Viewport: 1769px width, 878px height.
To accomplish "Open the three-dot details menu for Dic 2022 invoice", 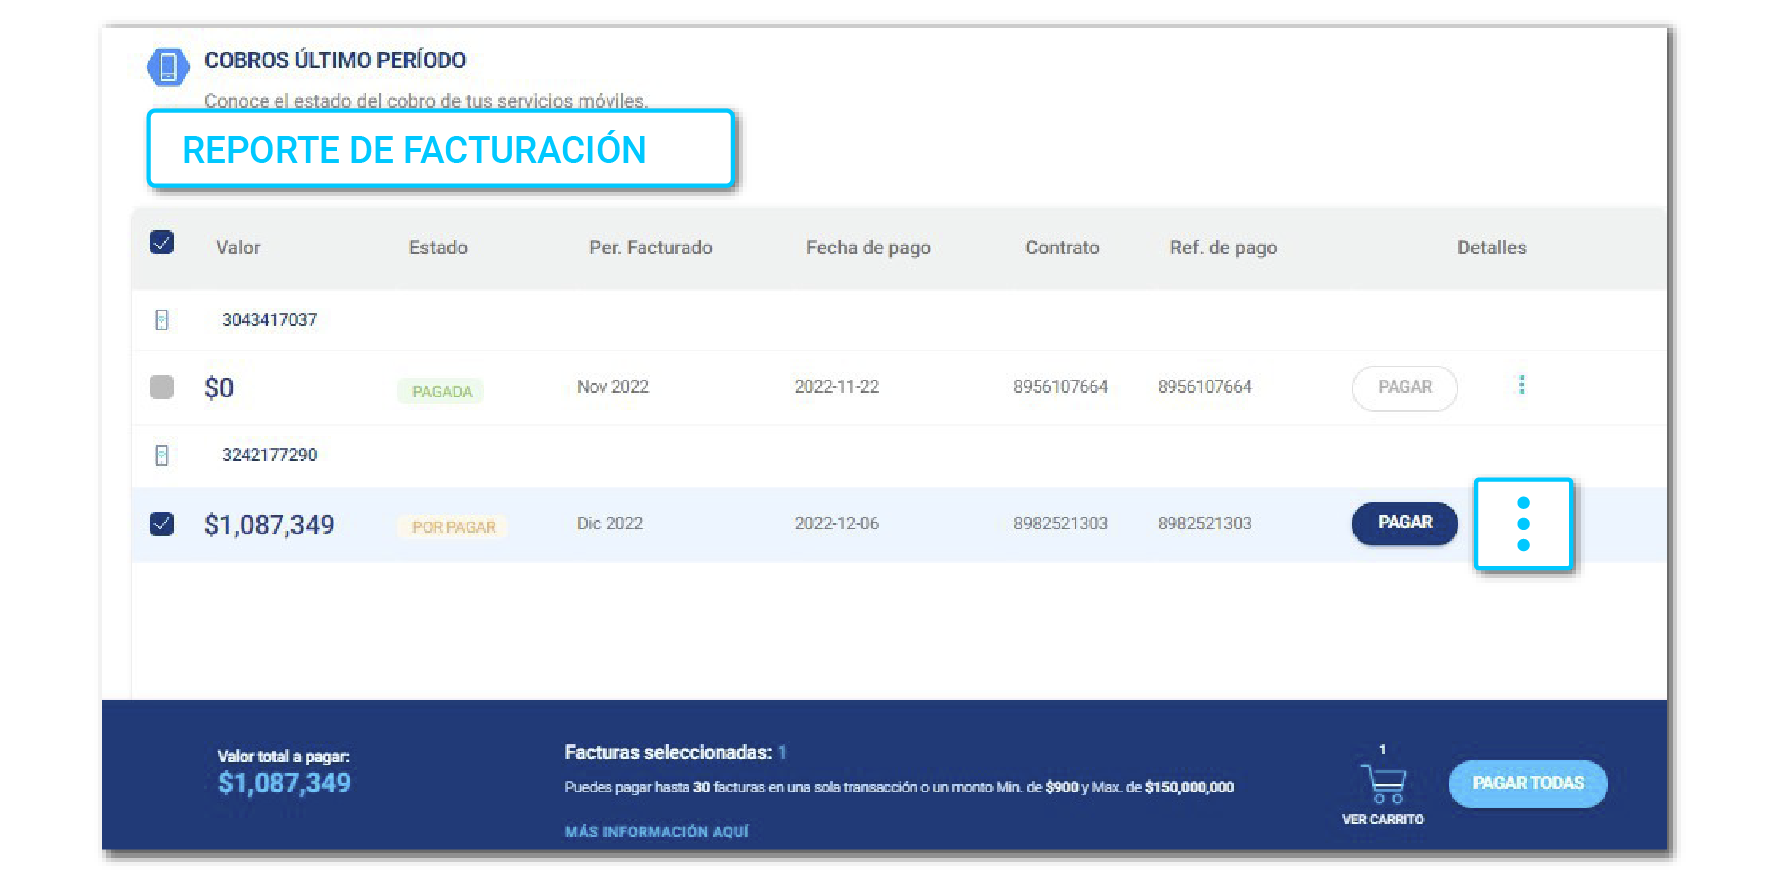I will tap(1523, 524).
